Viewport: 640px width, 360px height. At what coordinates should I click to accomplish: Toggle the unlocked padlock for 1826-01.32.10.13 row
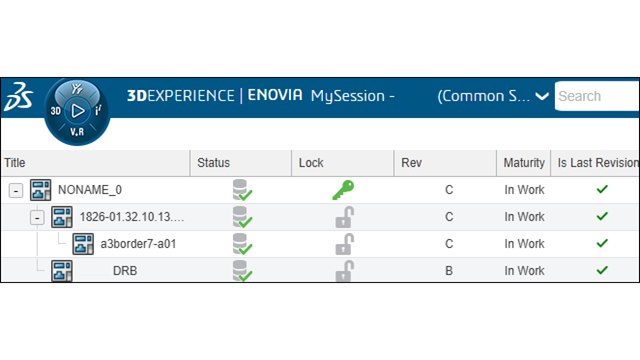tap(344, 217)
